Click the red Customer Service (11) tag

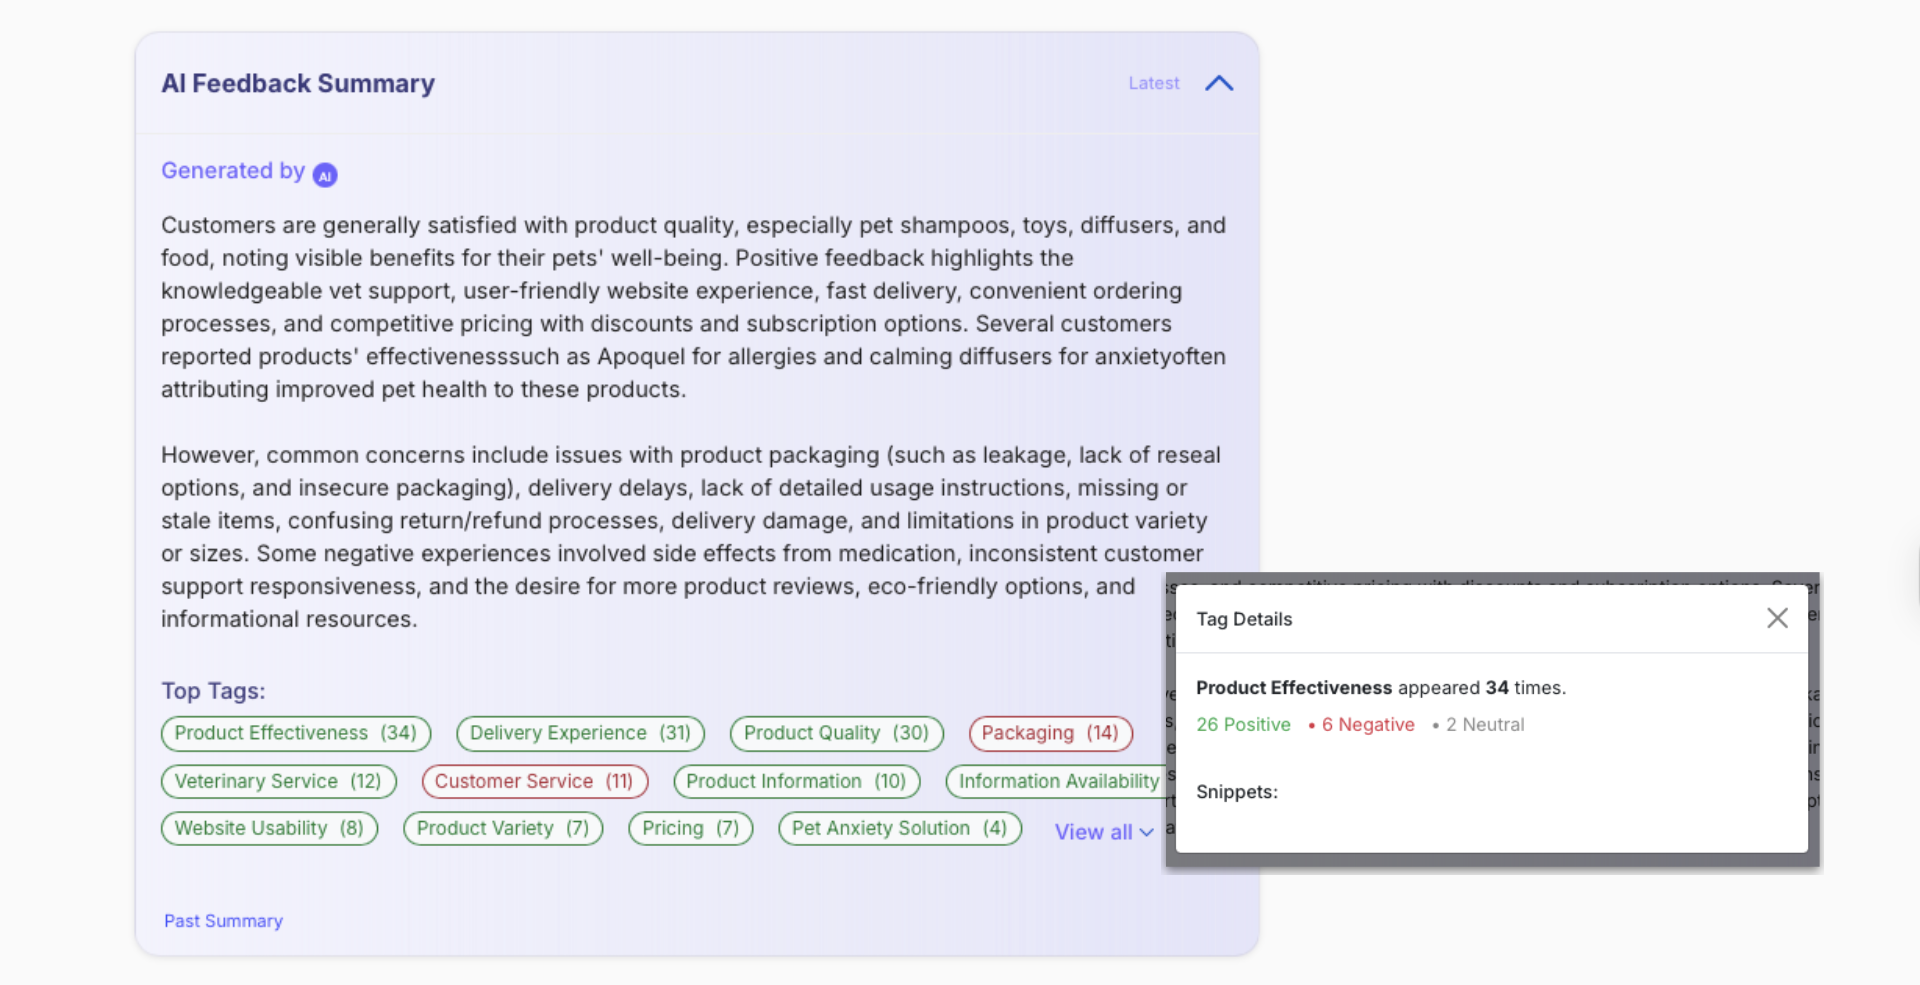tap(534, 781)
